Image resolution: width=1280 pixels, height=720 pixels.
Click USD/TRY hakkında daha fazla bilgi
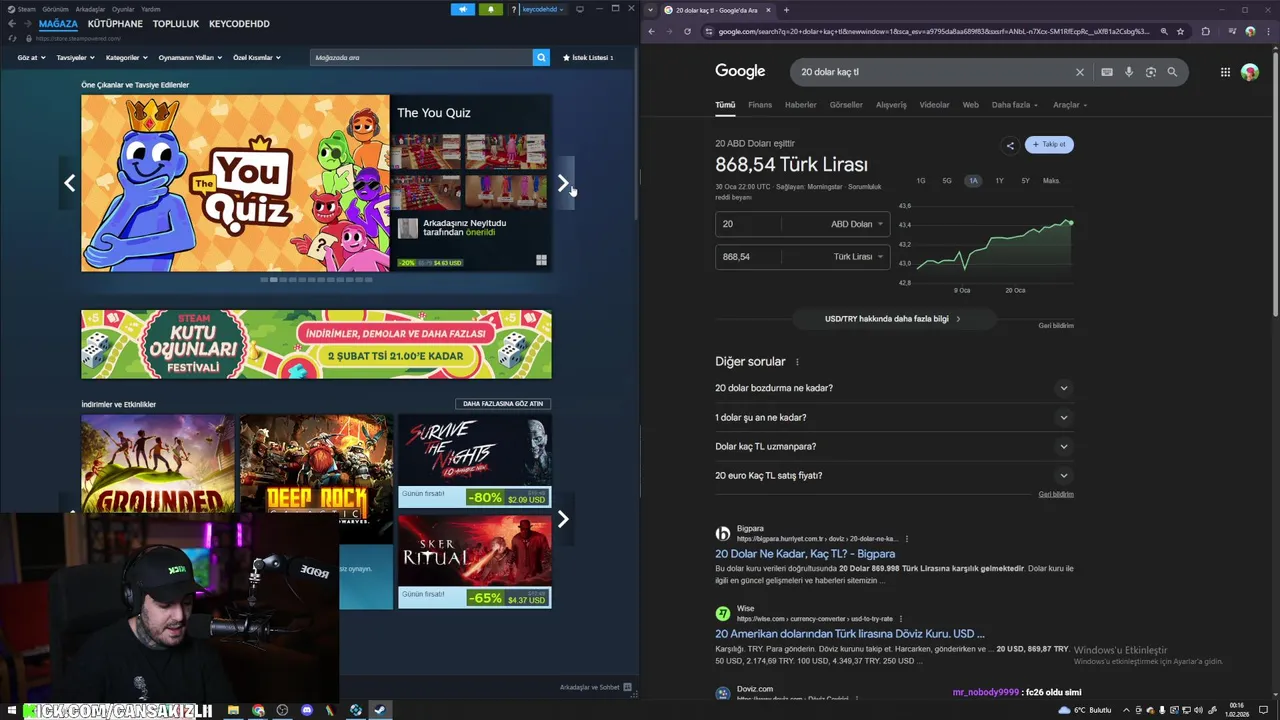(x=892, y=319)
